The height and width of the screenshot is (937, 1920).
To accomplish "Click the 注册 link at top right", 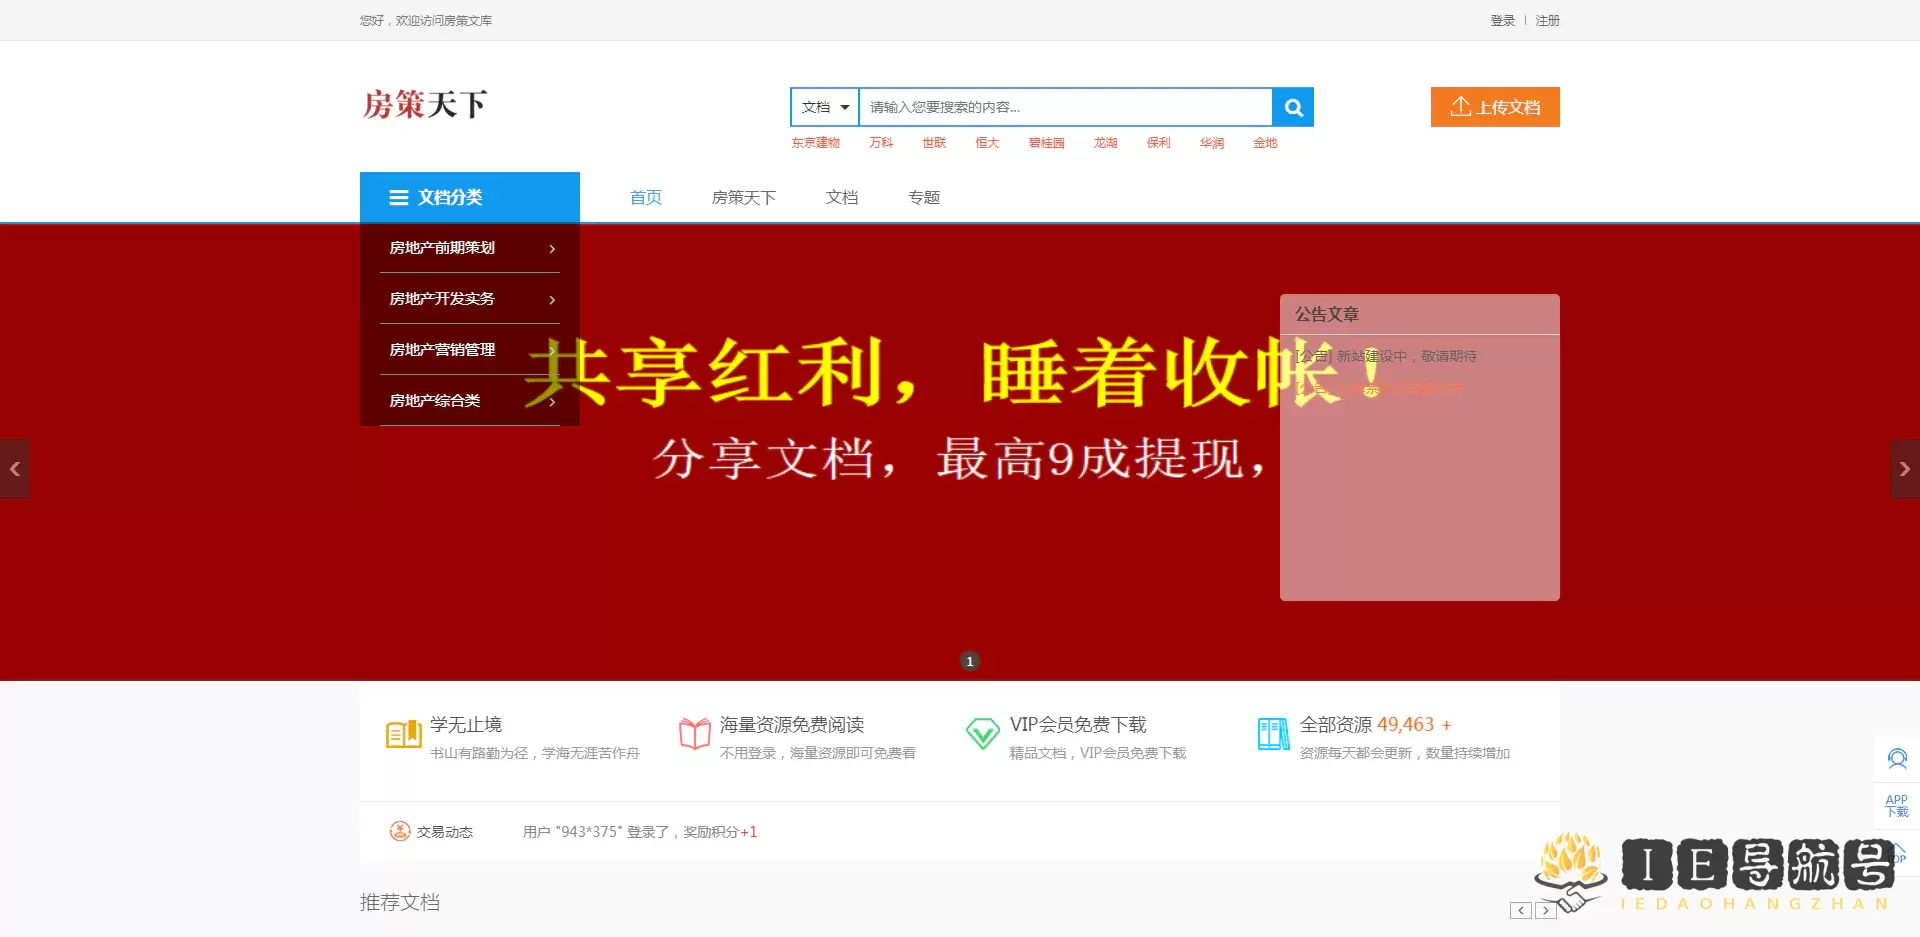I will tap(1547, 20).
